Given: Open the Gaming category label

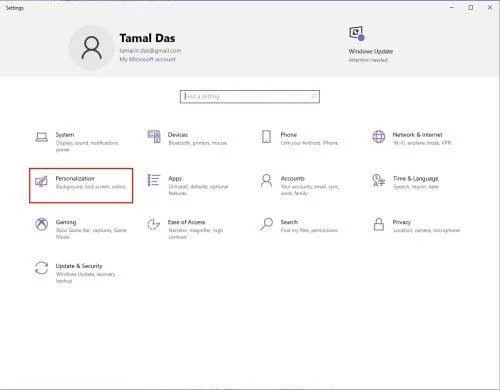Looking at the screenshot, I should 66,222.
